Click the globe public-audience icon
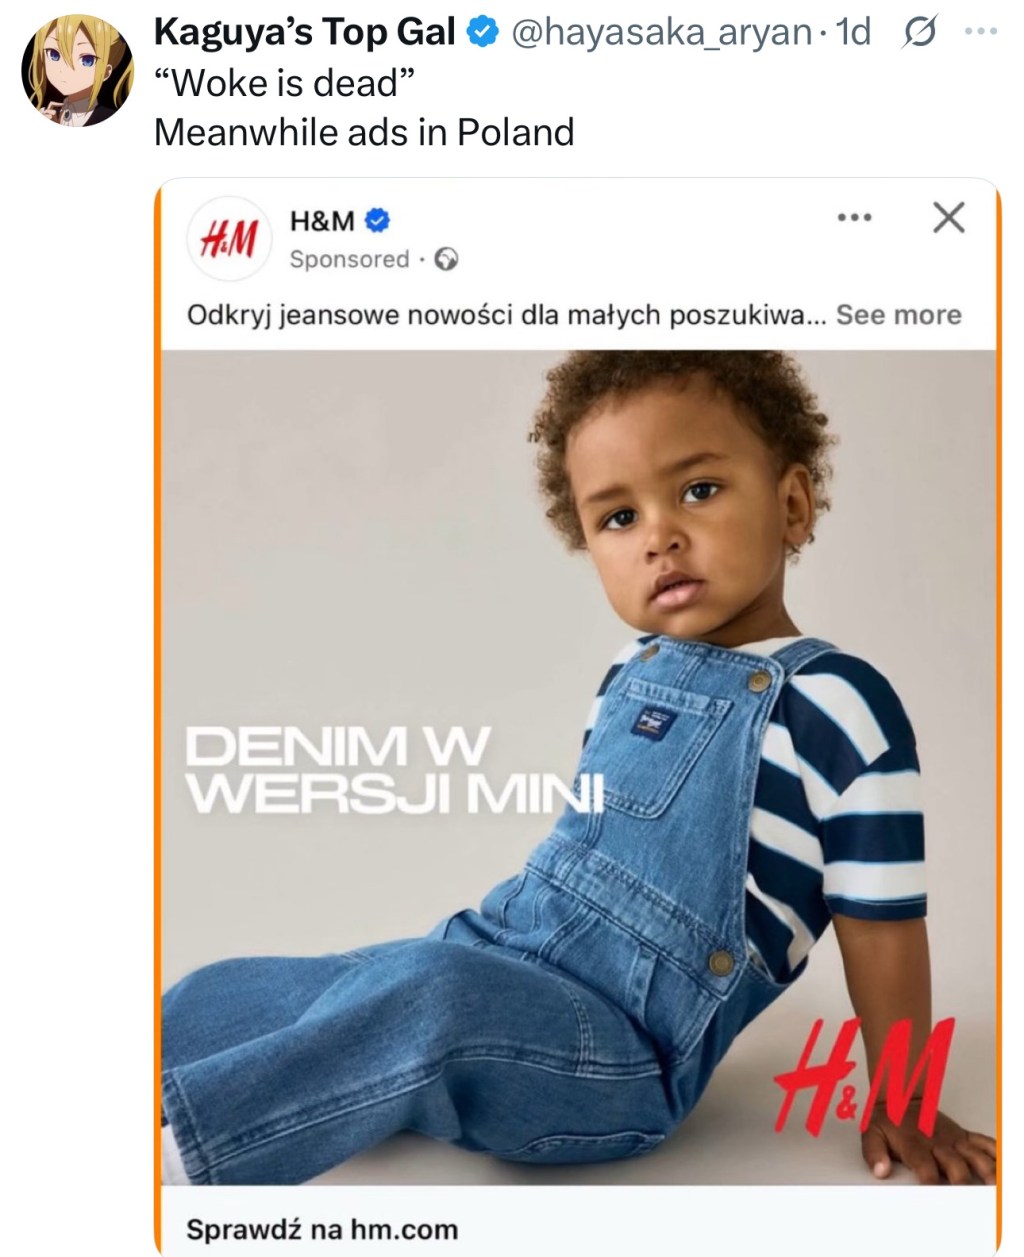The width and height of the screenshot is (1024, 1257). tap(446, 260)
